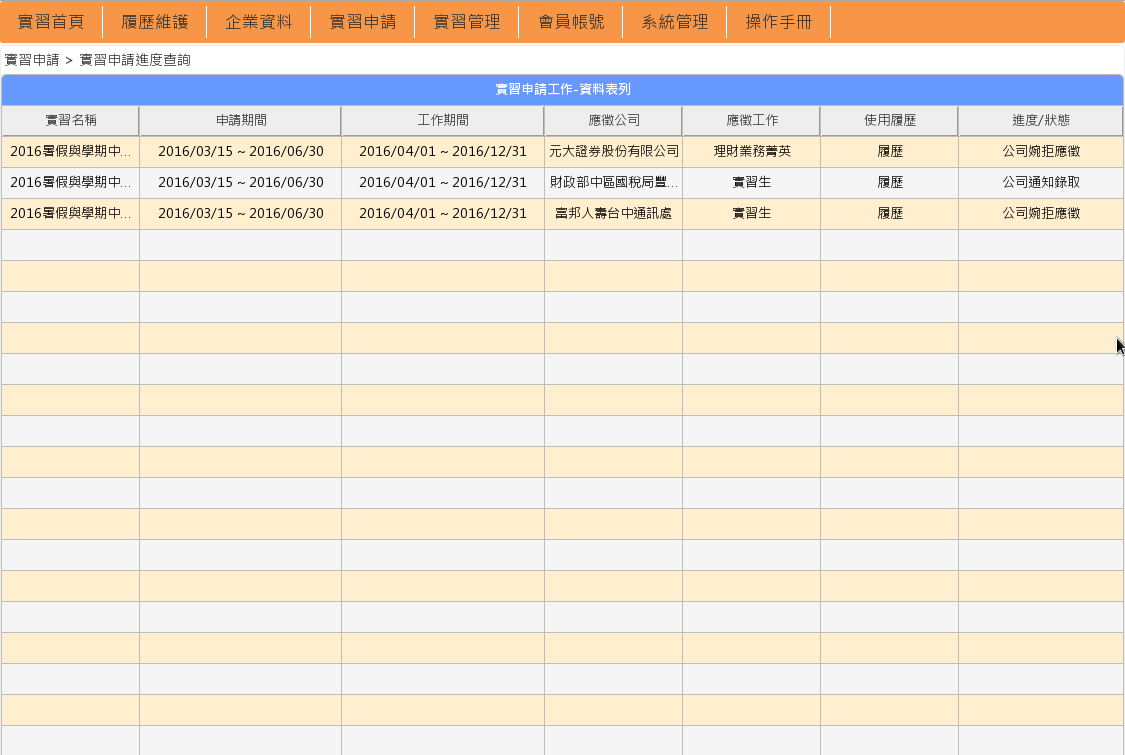Viewport: 1125px width, 755px height.
Task: Sort by the 進度/狀態 column header
Action: (1041, 121)
